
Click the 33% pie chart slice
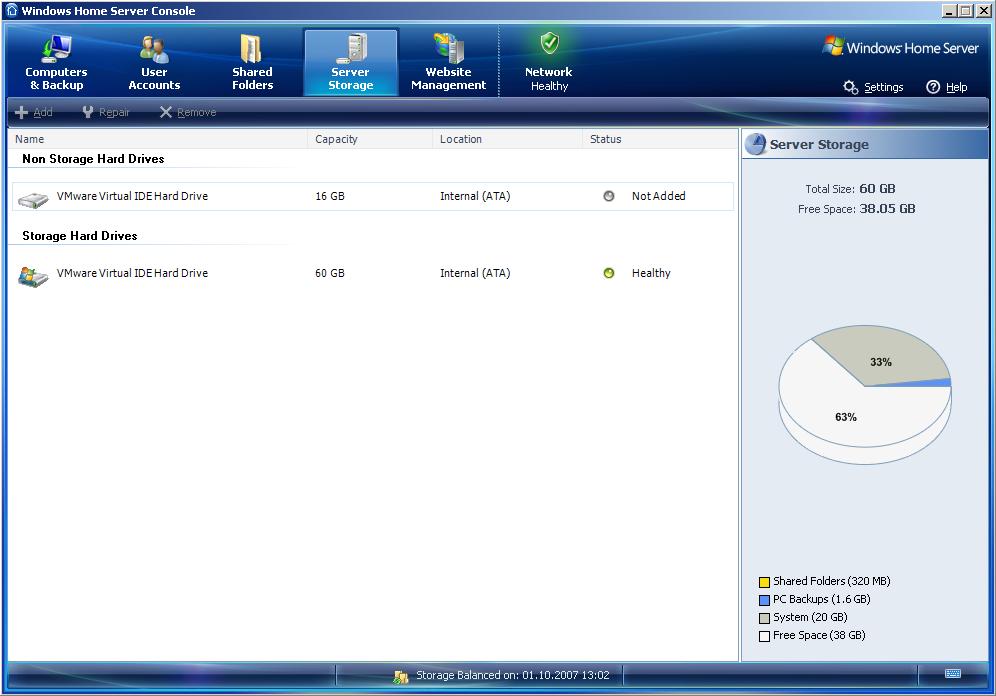pyautogui.click(x=881, y=359)
